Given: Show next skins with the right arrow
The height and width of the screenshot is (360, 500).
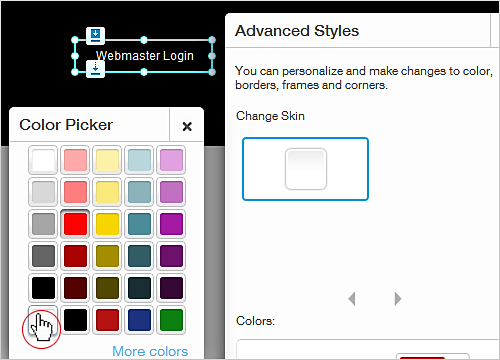Looking at the screenshot, I should pyautogui.click(x=398, y=299).
